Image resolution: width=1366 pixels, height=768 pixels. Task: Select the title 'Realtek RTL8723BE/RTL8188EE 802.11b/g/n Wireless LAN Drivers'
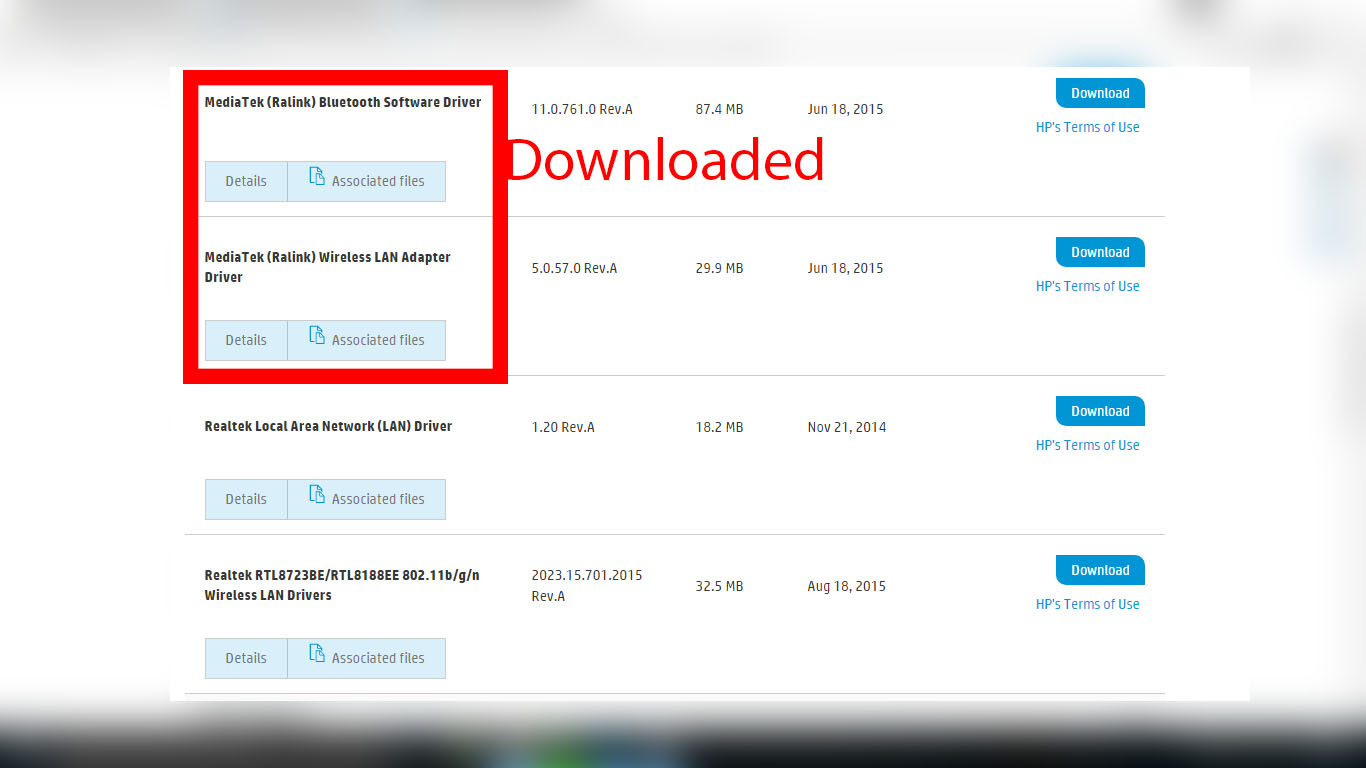[342, 585]
